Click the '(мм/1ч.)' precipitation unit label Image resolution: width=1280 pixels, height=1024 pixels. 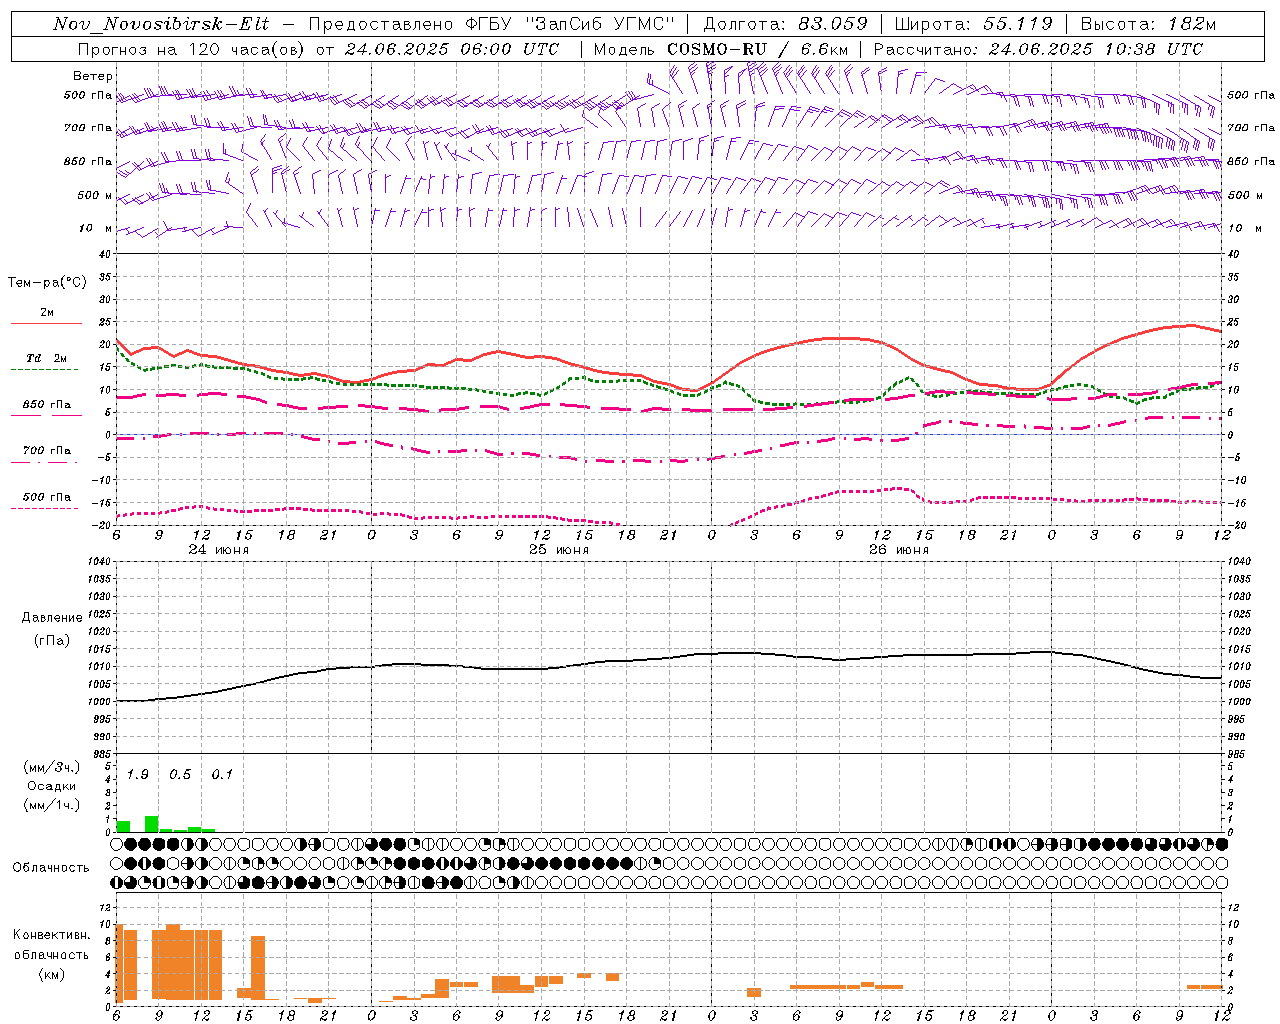pos(52,805)
